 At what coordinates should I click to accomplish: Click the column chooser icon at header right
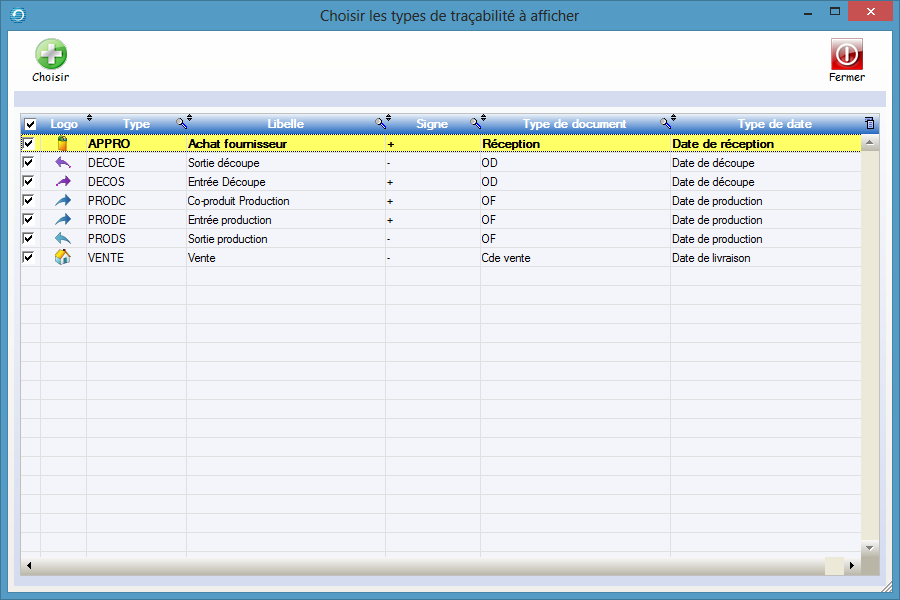coord(869,124)
